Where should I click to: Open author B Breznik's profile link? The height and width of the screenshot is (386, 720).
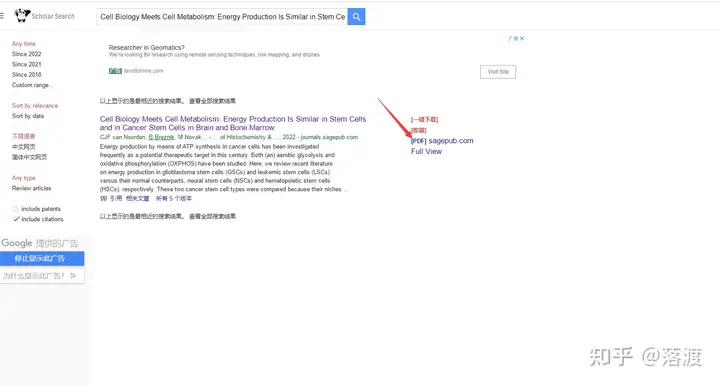[x=162, y=137]
